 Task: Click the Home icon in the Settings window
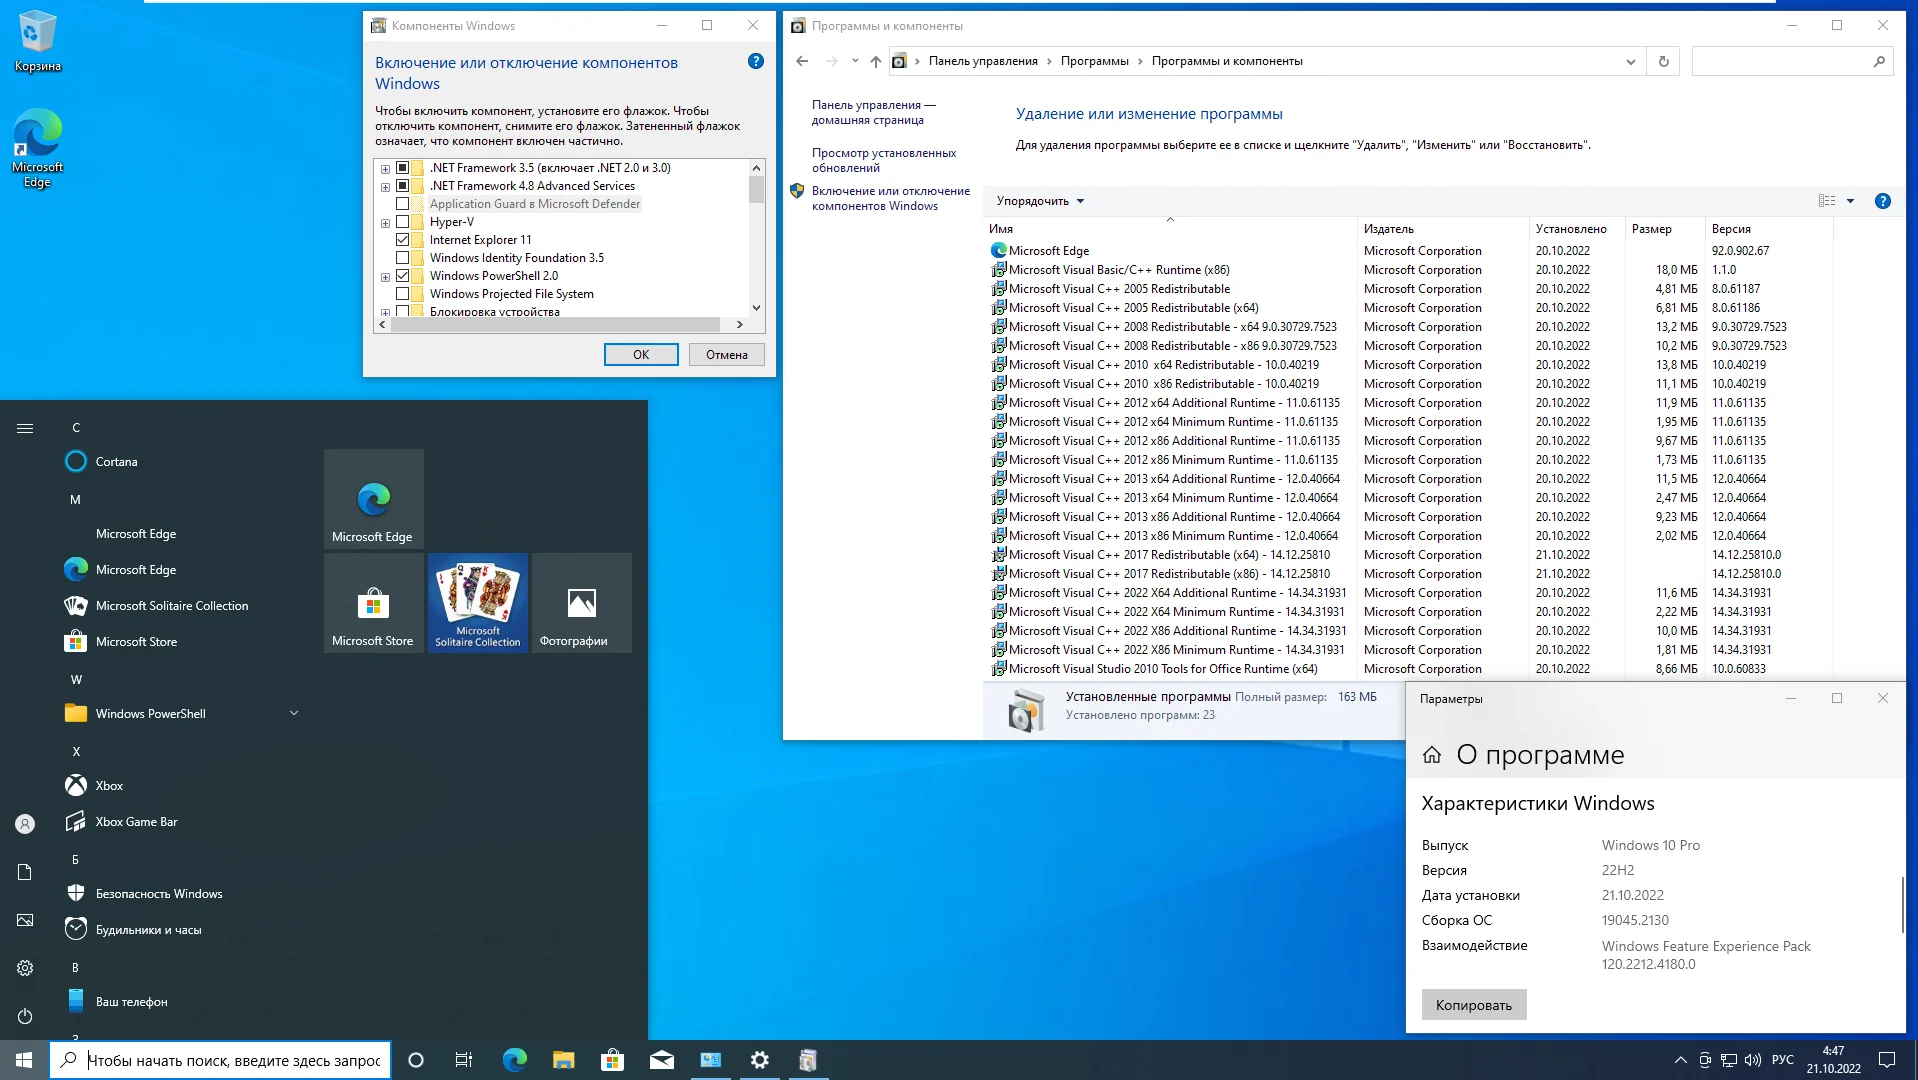click(1432, 755)
